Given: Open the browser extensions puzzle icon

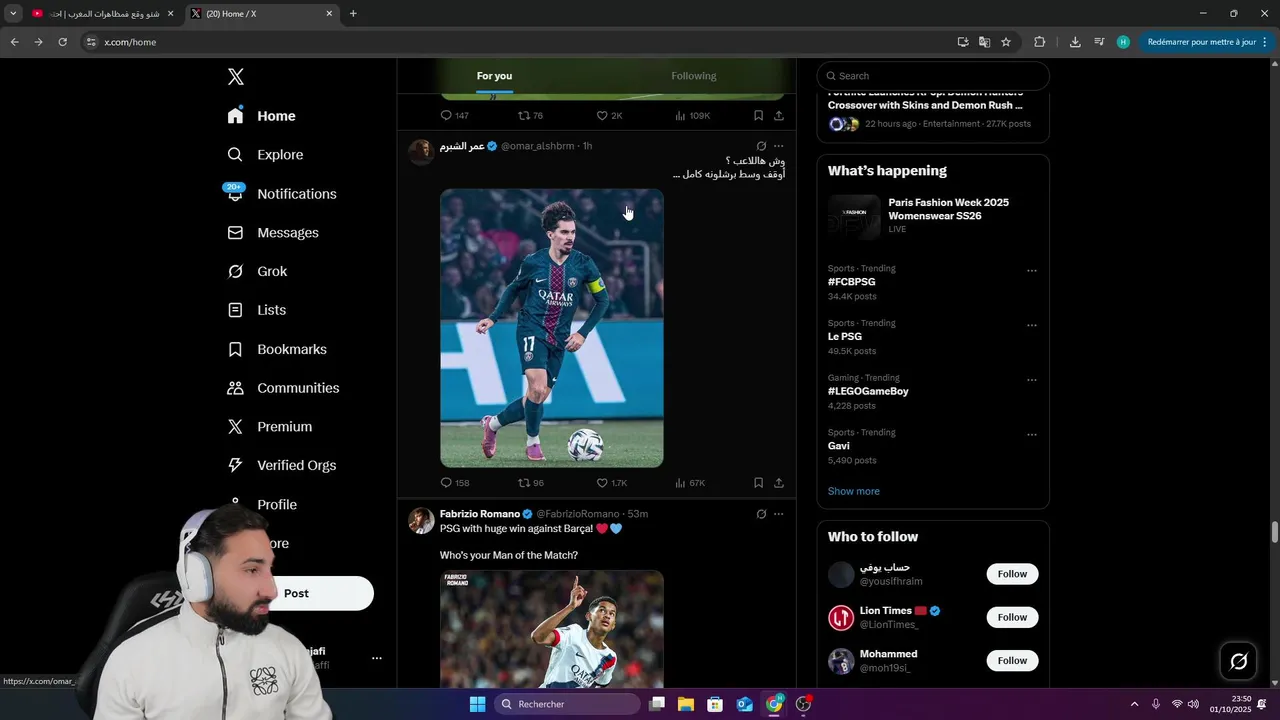Looking at the screenshot, I should coord(1039,42).
